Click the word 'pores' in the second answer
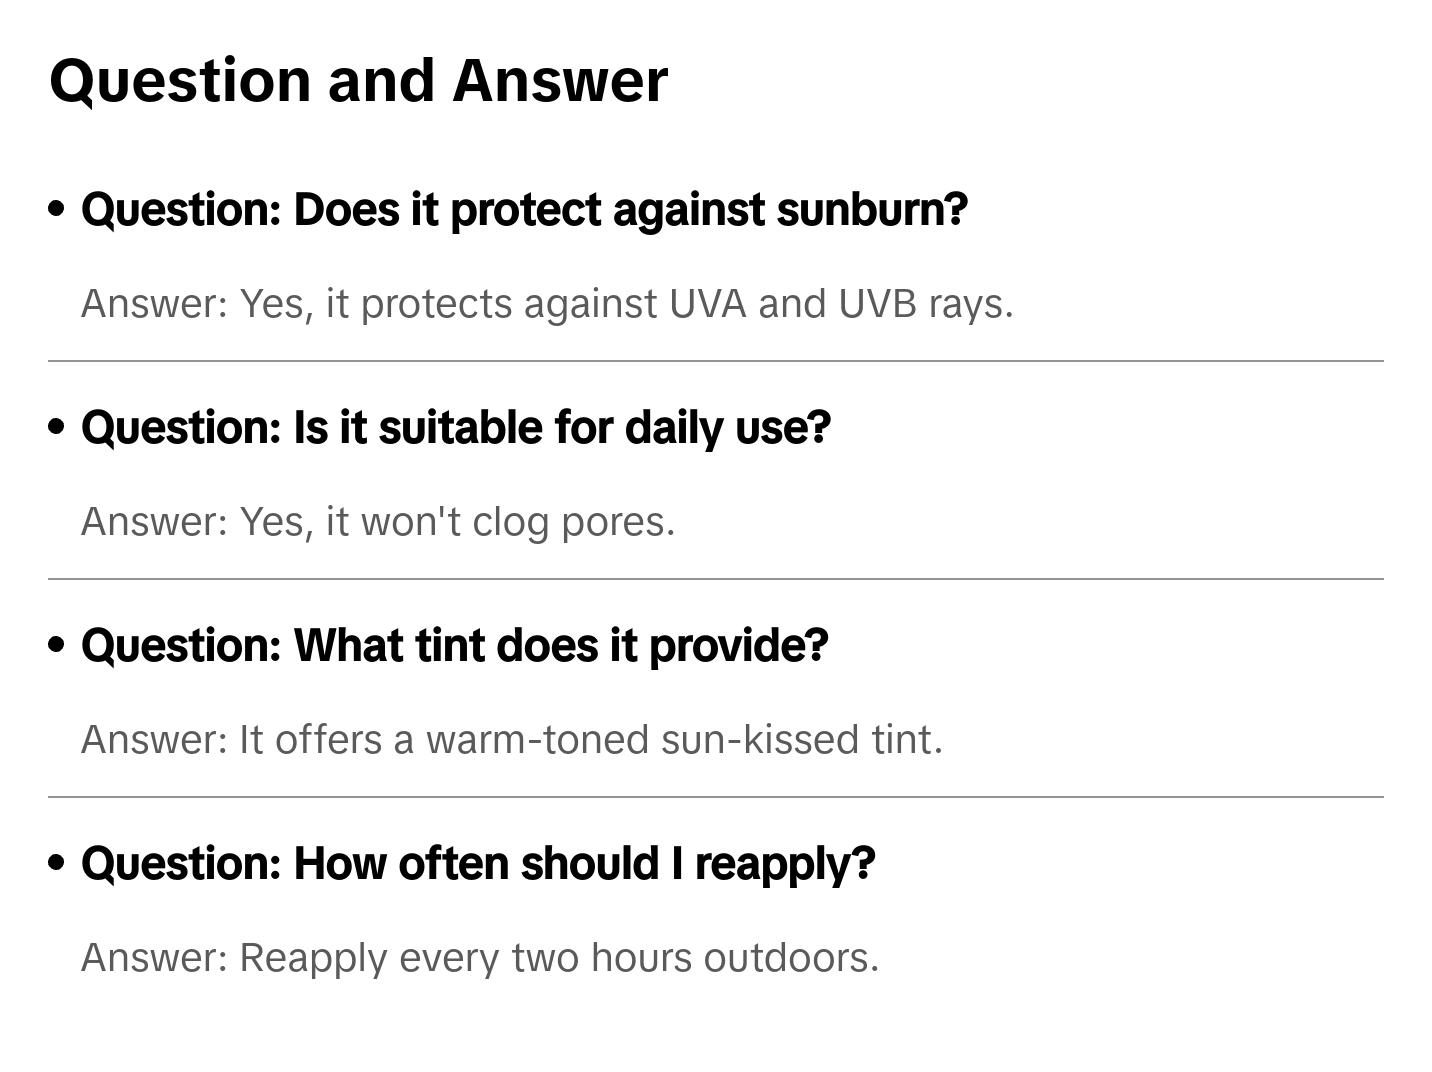This screenshot has height=1072, width=1432. click(617, 523)
